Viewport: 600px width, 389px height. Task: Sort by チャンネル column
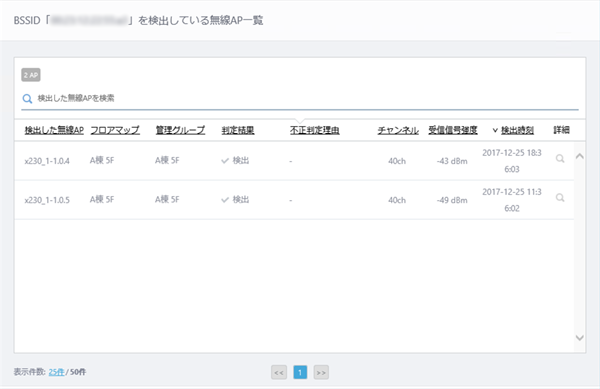pos(398,130)
